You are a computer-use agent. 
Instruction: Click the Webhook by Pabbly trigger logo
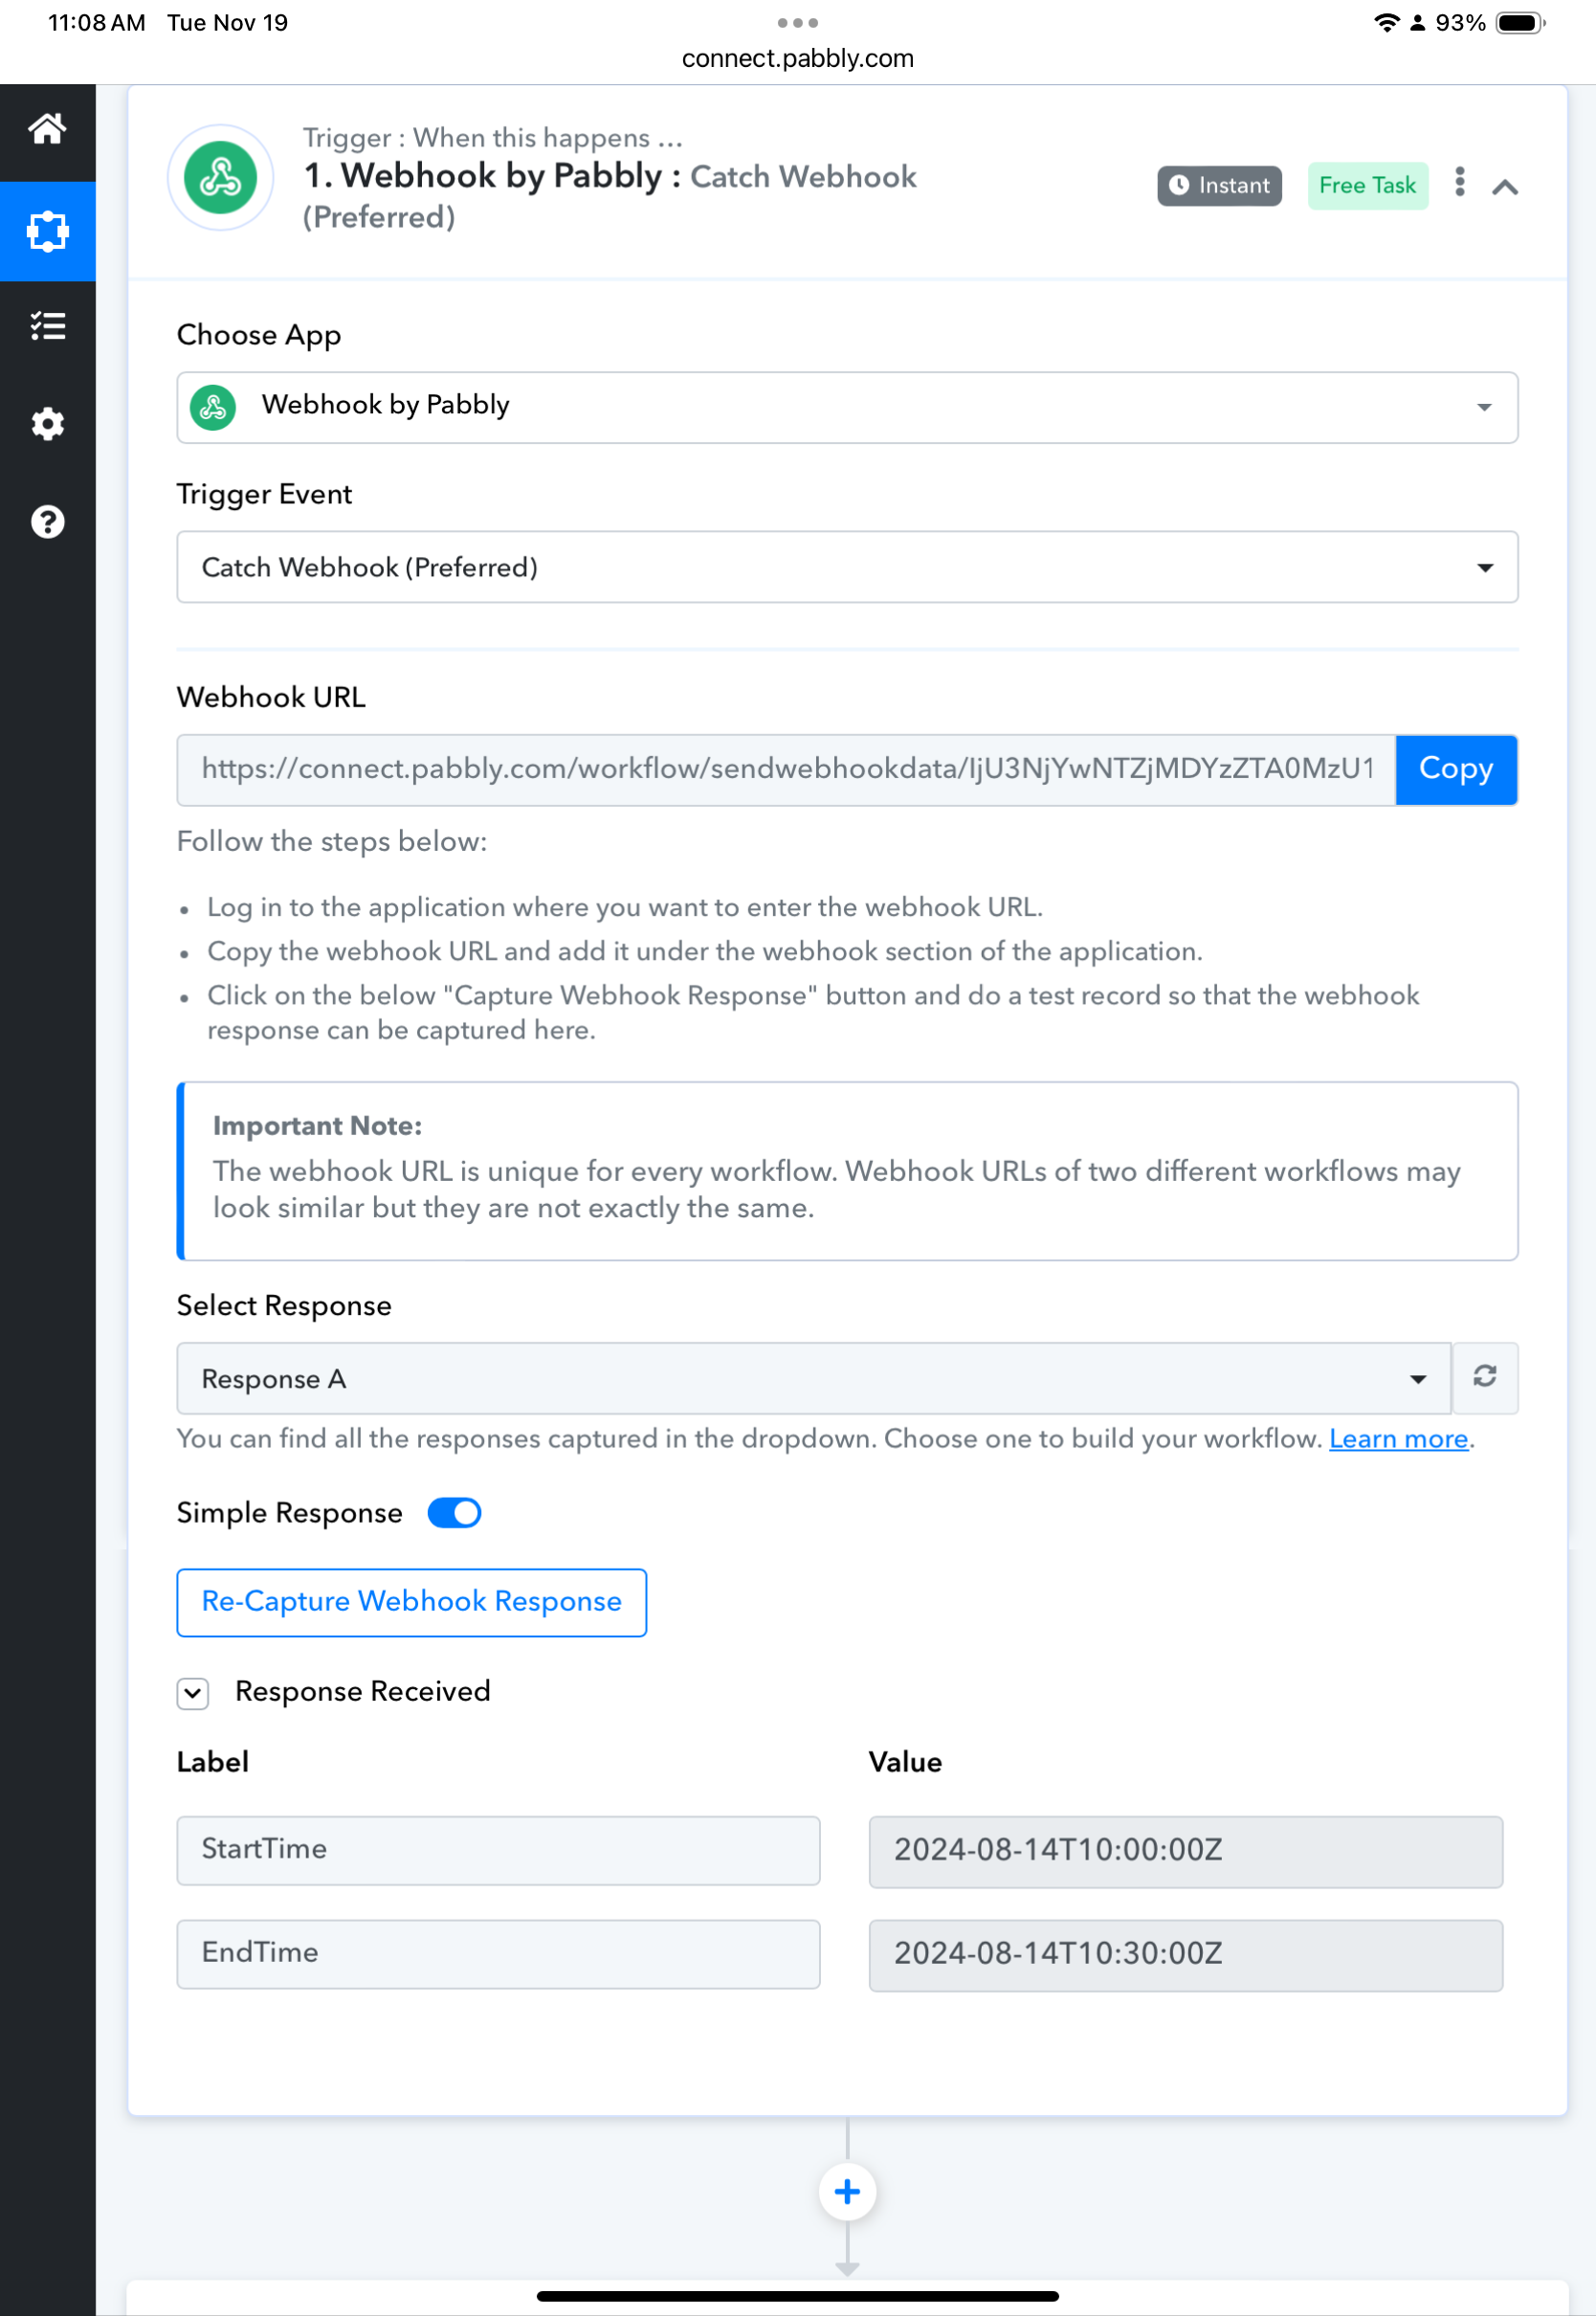tap(220, 178)
